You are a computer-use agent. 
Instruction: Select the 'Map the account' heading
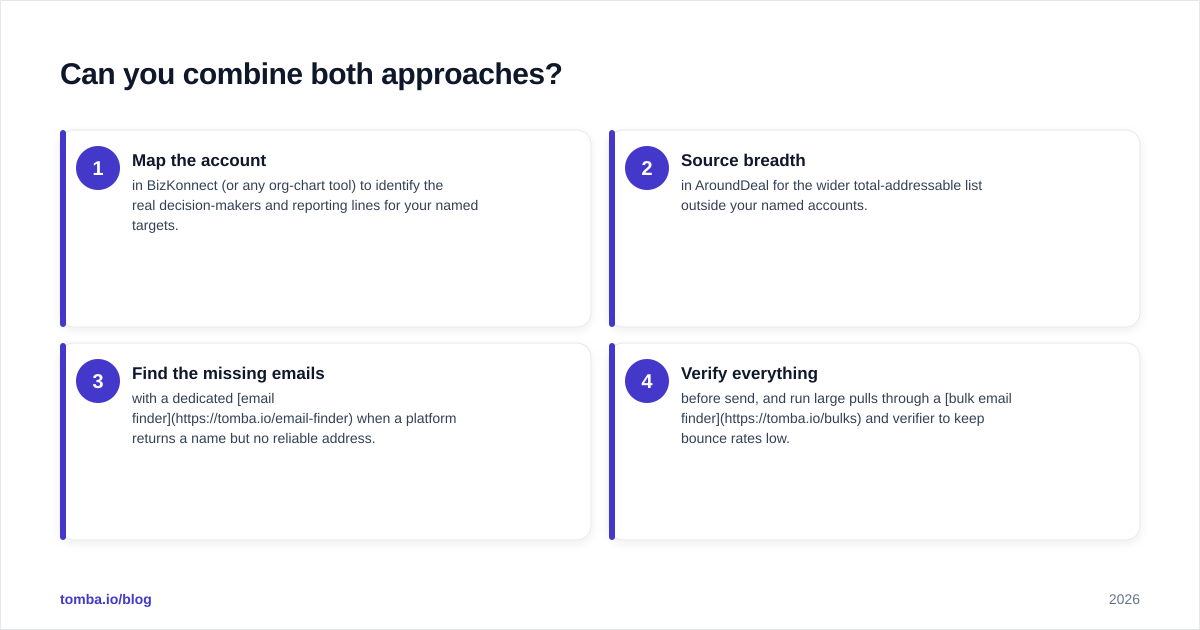pyautogui.click(x=199, y=160)
